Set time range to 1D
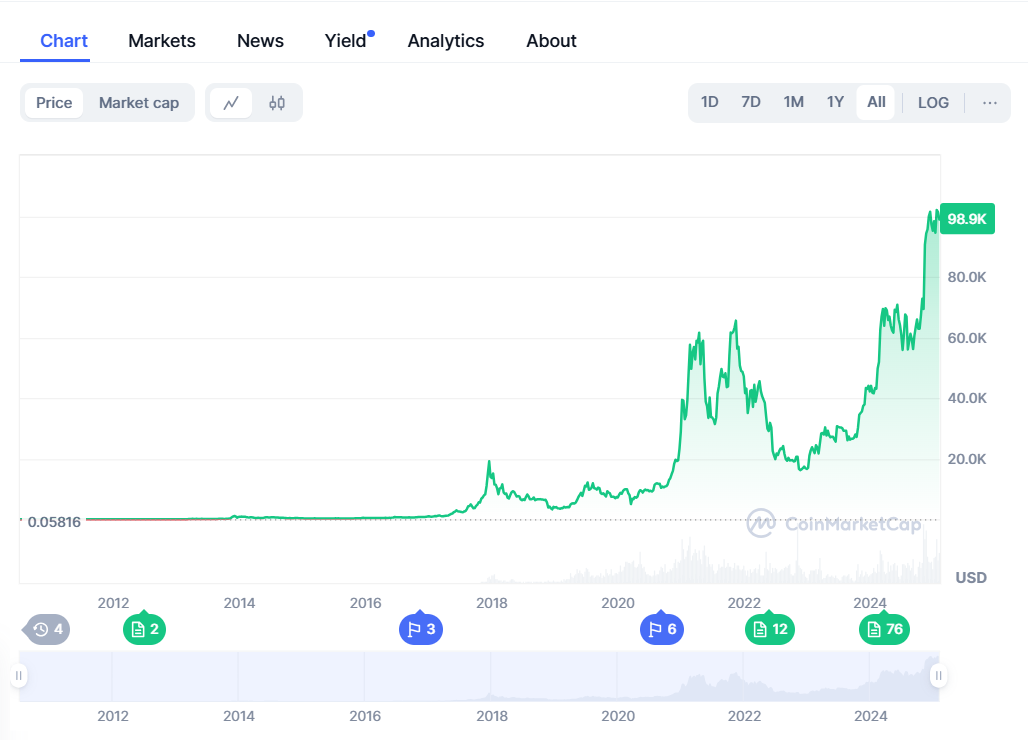The height and width of the screenshot is (740, 1028). 710,103
